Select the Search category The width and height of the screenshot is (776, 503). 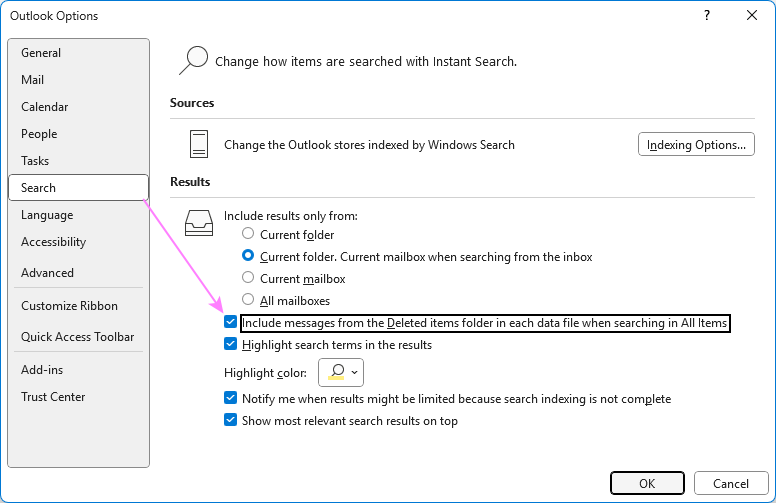[78, 188]
